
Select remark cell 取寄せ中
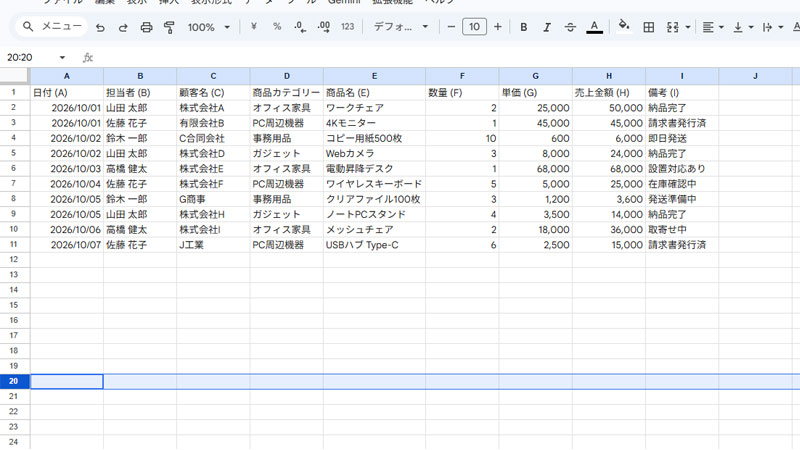[x=682, y=230]
